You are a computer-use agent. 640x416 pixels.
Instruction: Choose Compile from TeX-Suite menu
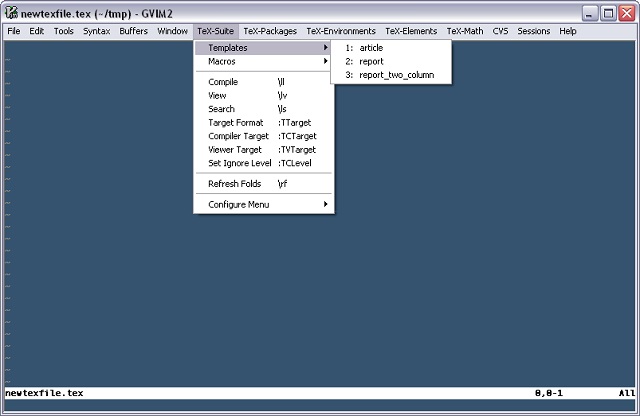(x=264, y=82)
